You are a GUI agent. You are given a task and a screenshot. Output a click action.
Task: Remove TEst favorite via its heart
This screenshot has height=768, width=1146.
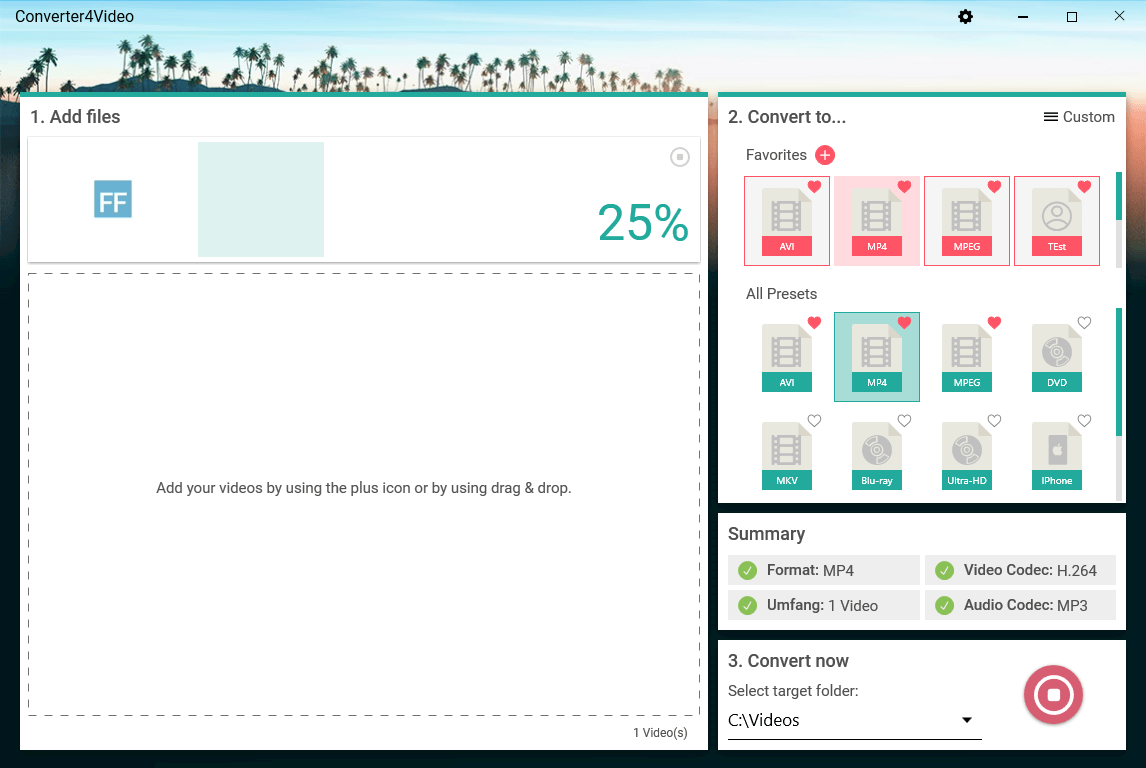1085,186
